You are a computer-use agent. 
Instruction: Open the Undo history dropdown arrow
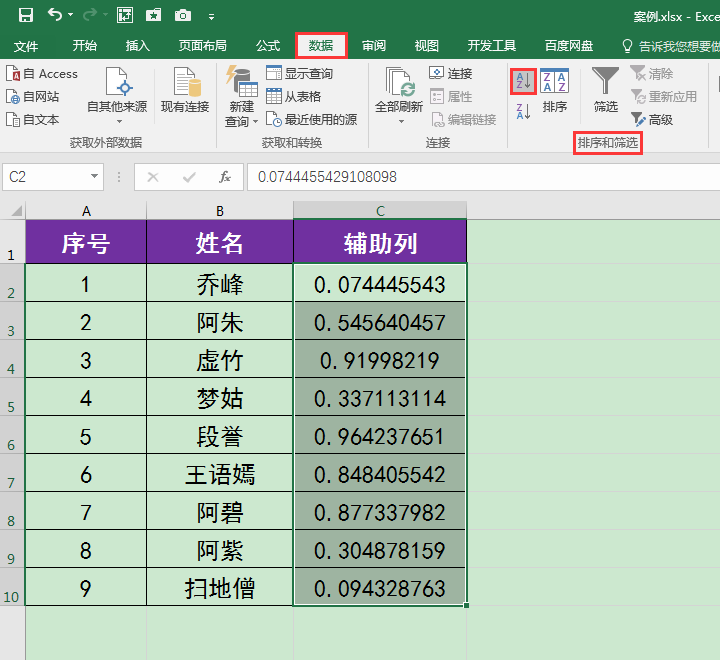(71, 15)
